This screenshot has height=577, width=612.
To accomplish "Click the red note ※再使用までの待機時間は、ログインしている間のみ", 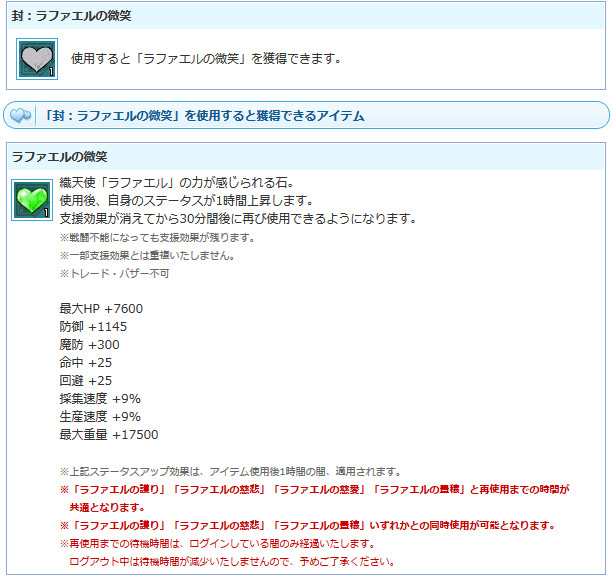I will coord(217,543).
